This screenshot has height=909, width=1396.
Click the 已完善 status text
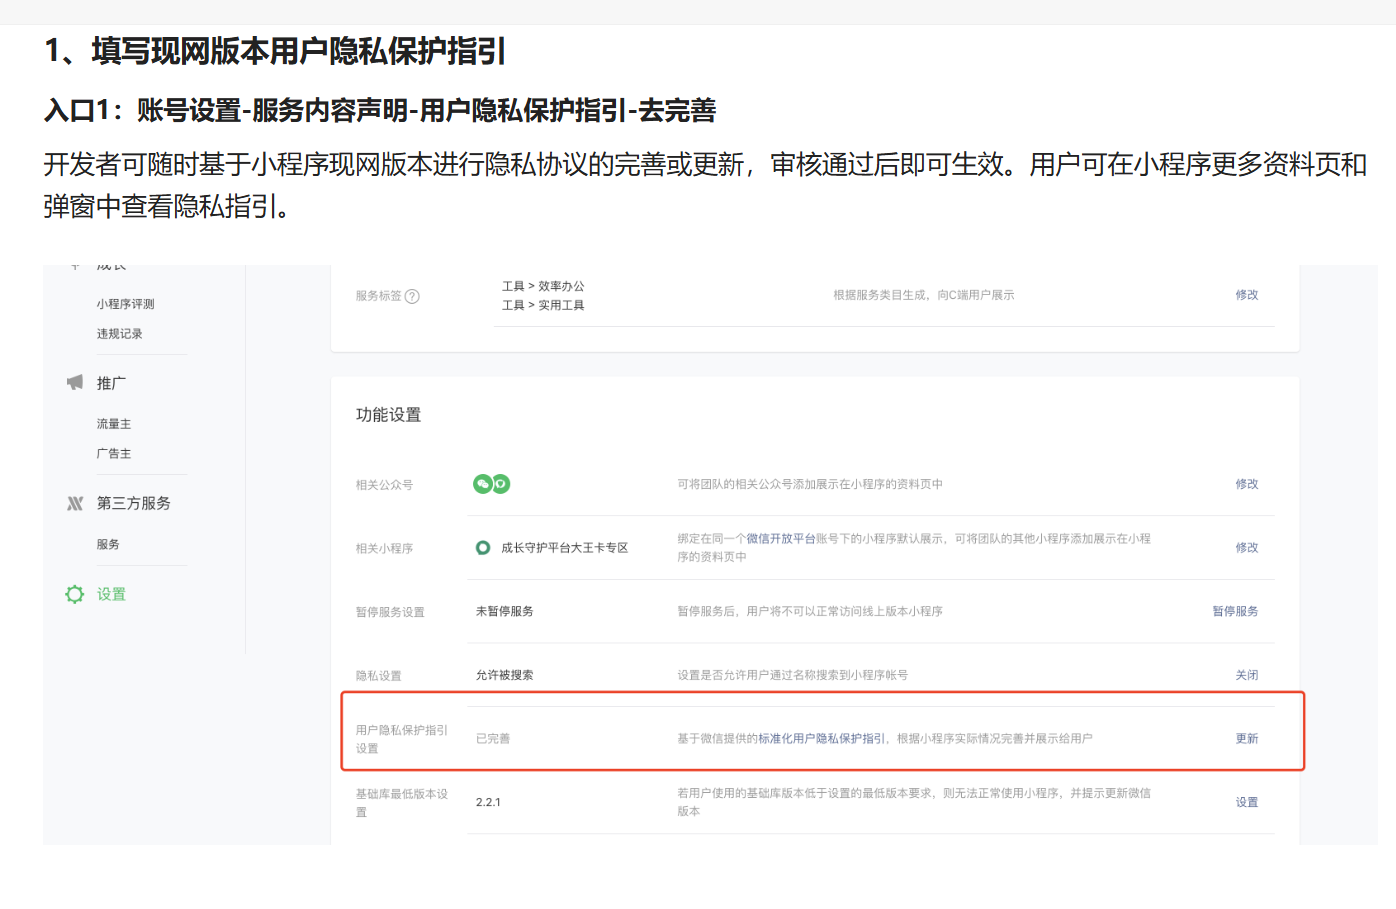pyautogui.click(x=493, y=739)
